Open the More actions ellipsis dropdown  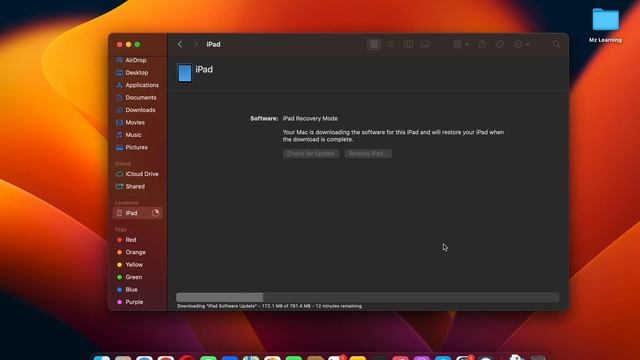click(x=522, y=44)
